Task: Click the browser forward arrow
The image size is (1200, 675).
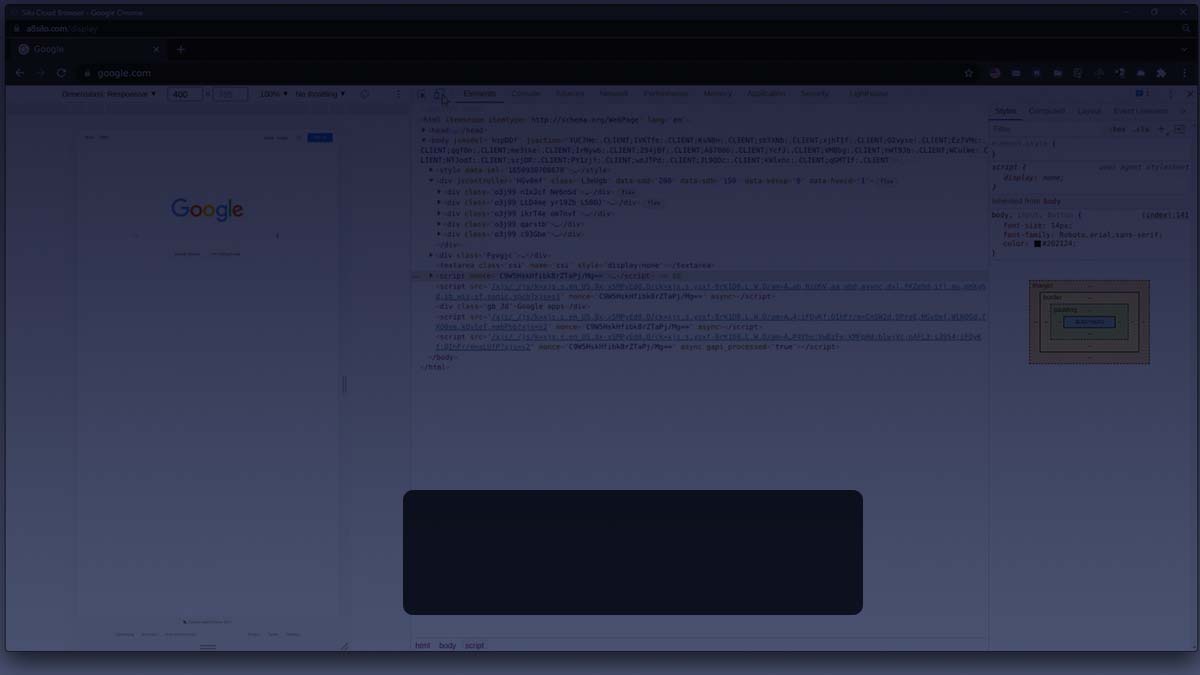Action: [x=40, y=73]
